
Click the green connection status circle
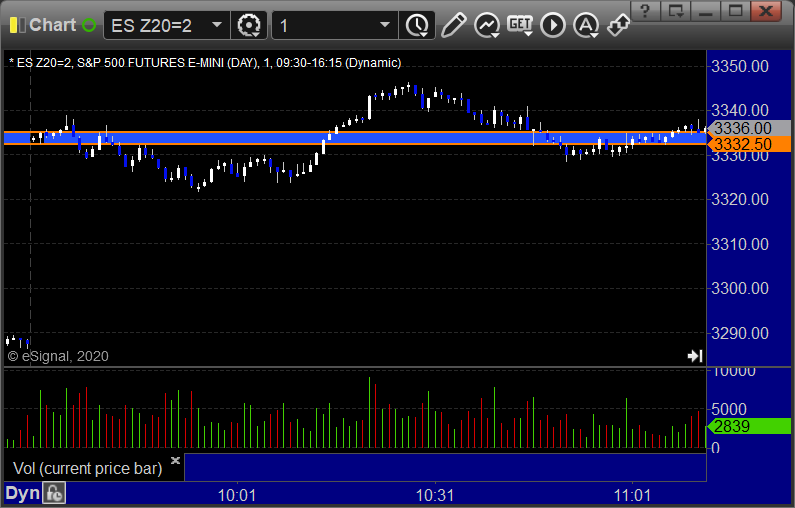(89, 25)
